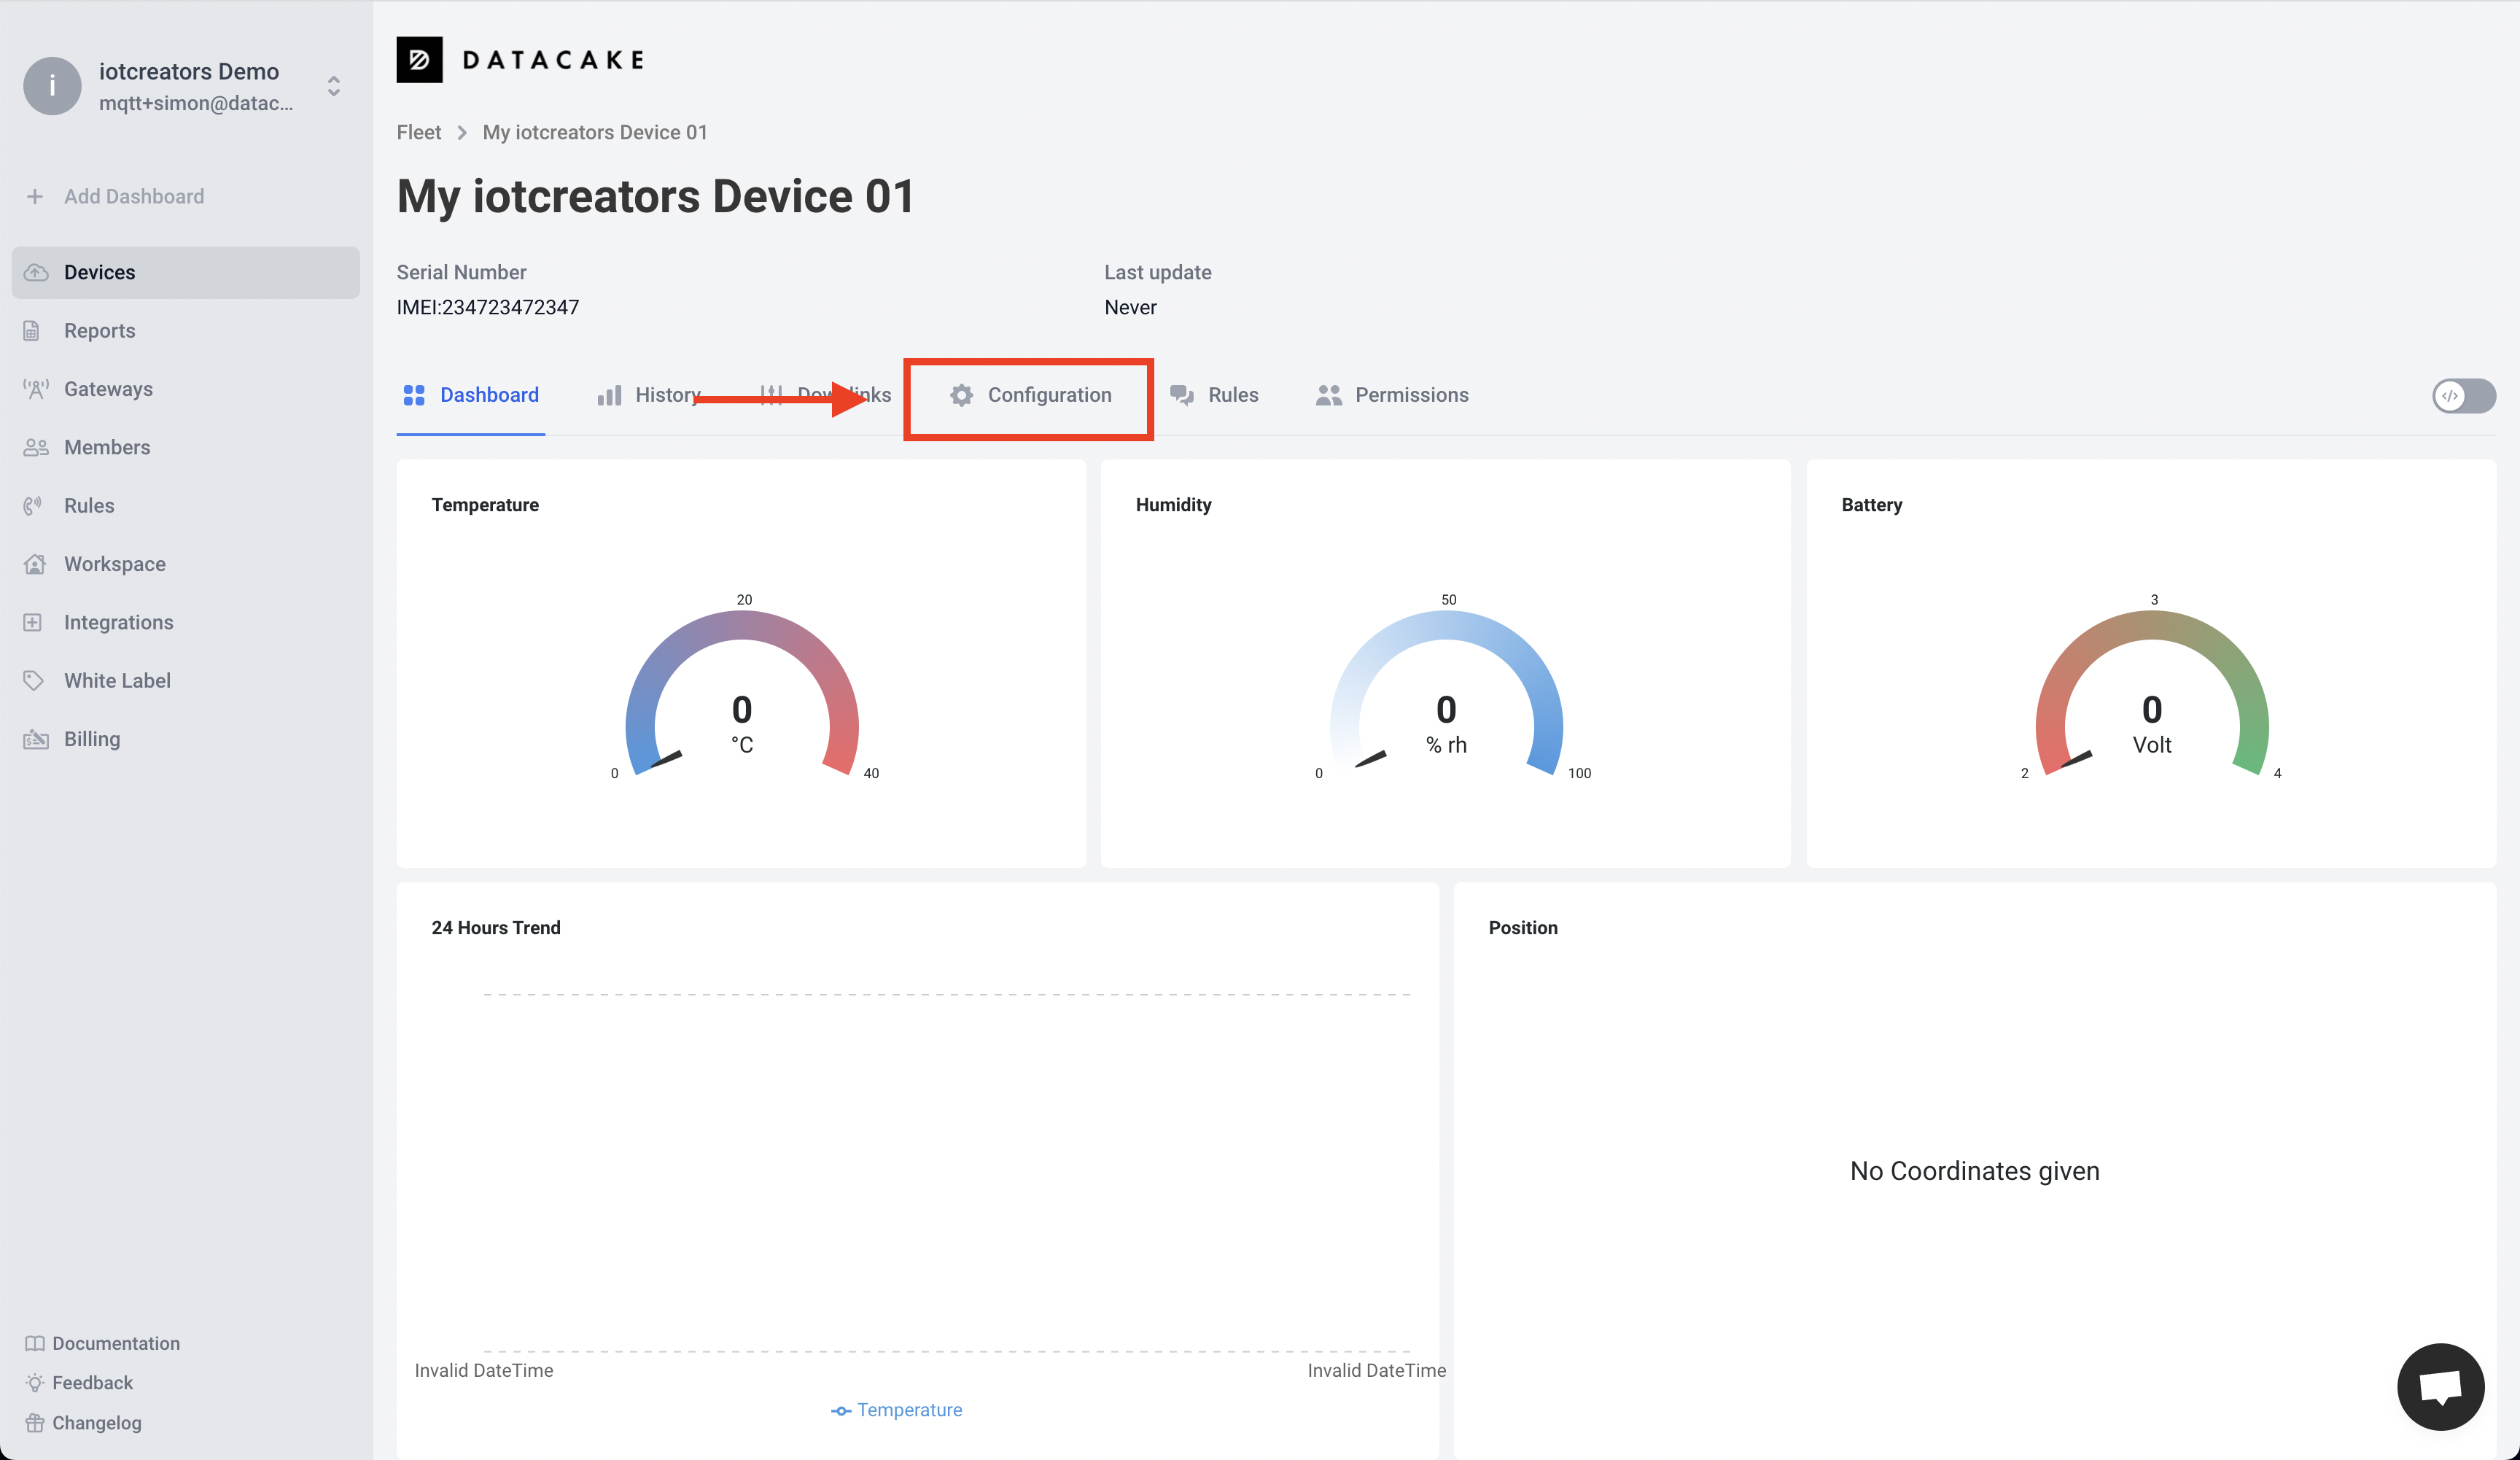Expand the workspace switcher chevrons
Image resolution: width=2520 pixels, height=1460 pixels.
point(334,86)
